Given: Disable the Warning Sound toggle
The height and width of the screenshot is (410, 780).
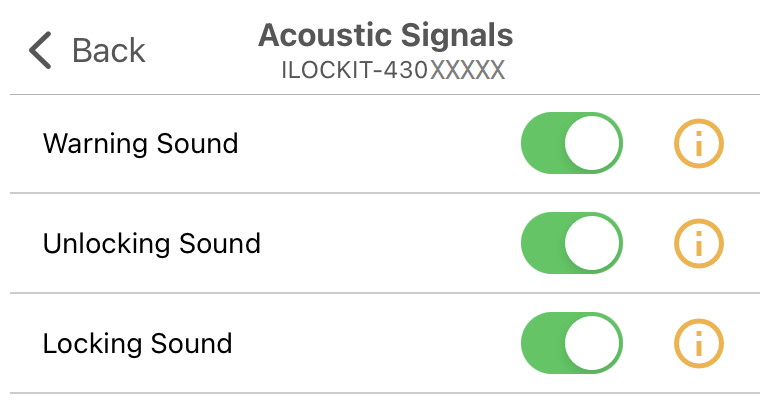Looking at the screenshot, I should point(572,144).
